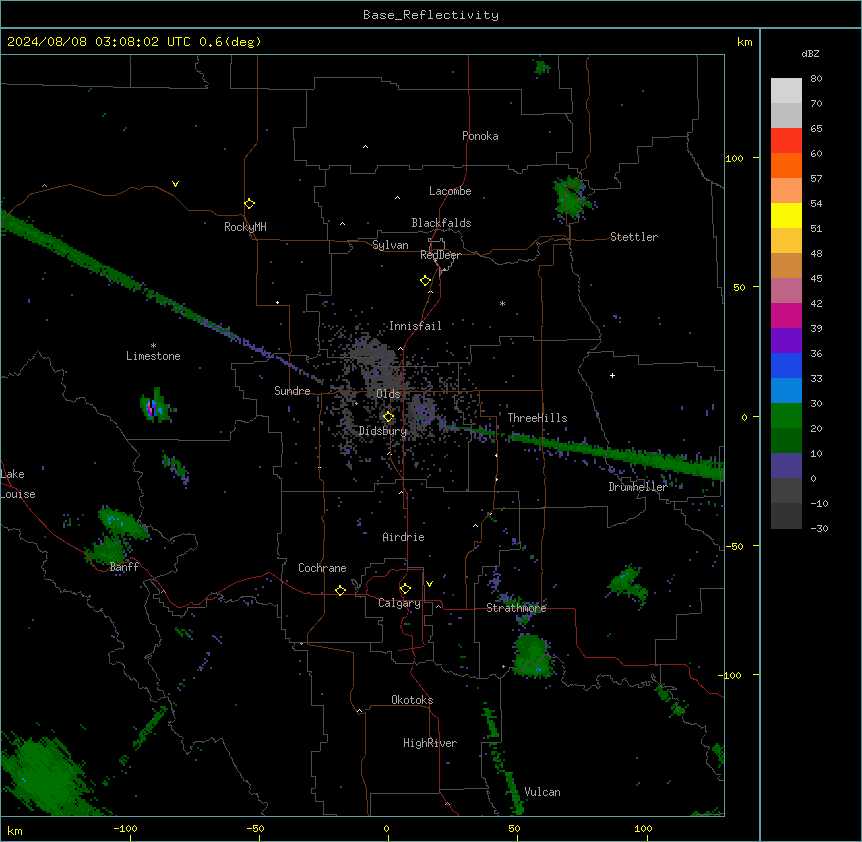
Task: Click the dBZ legend heading
Action: click(810, 53)
